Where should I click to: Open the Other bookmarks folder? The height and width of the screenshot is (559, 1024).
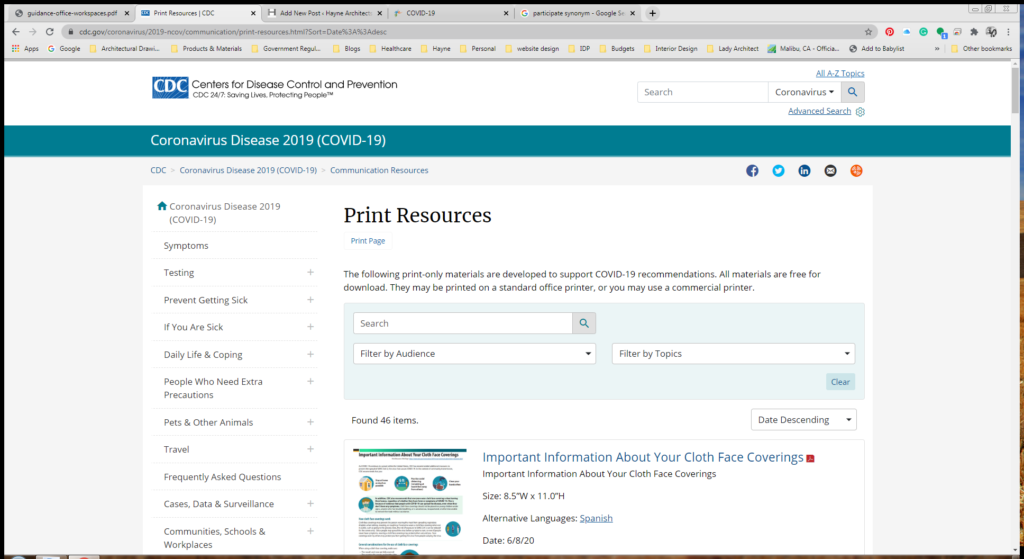[982, 48]
